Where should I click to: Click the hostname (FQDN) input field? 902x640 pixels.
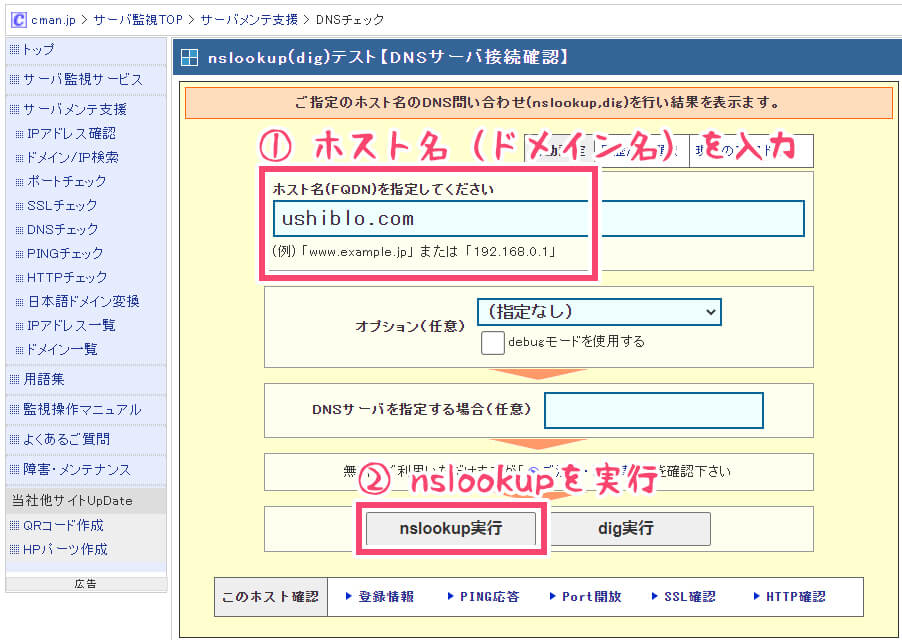(538, 219)
